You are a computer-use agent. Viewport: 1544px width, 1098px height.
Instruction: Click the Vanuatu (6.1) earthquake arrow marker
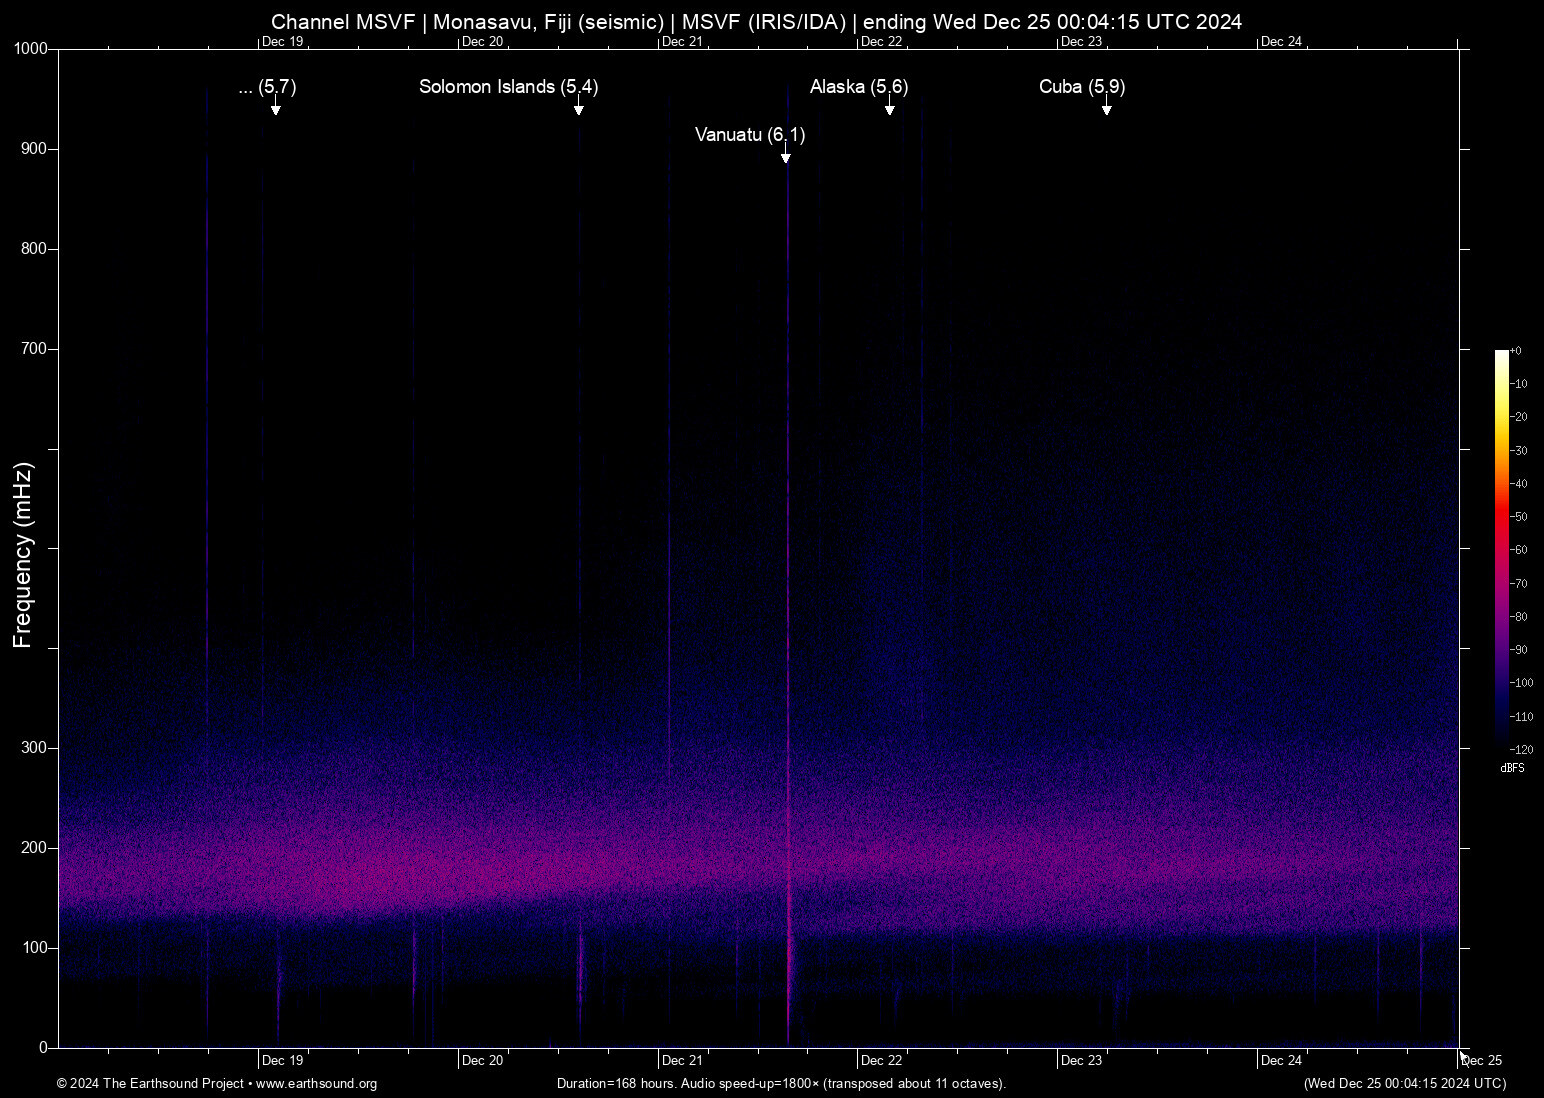click(786, 155)
